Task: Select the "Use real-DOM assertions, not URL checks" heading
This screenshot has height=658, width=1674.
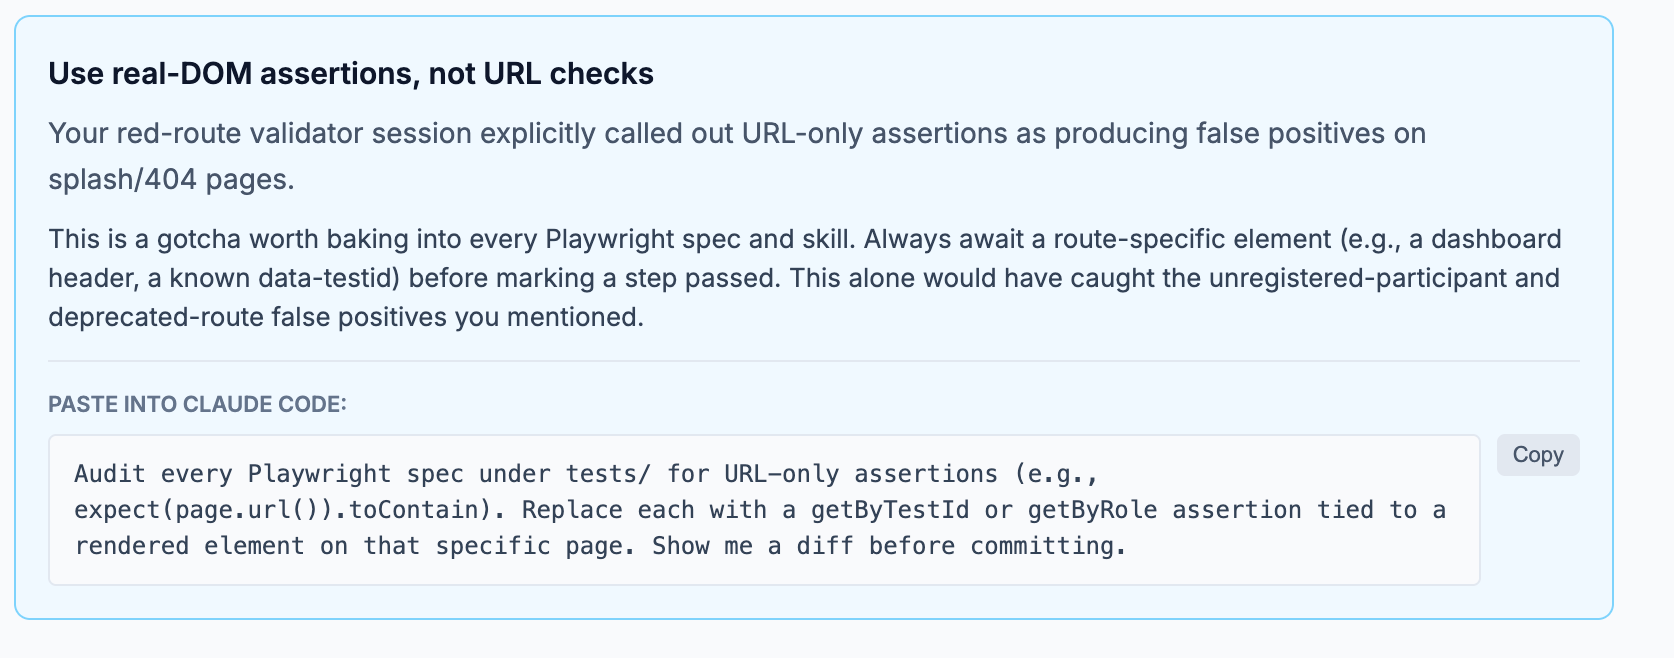Action: 351,74
